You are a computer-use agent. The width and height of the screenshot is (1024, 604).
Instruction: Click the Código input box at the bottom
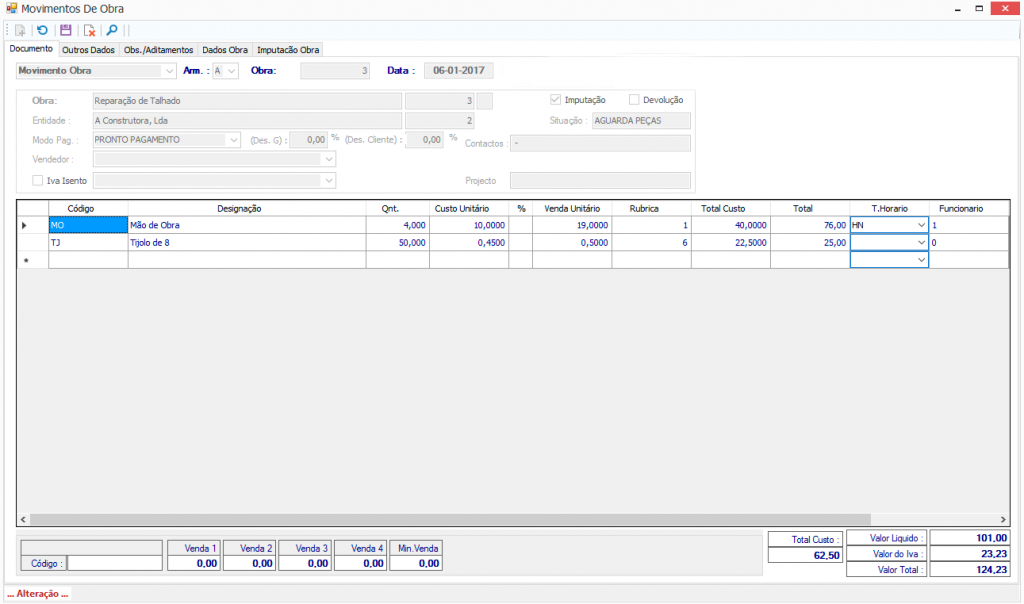[x=115, y=563]
